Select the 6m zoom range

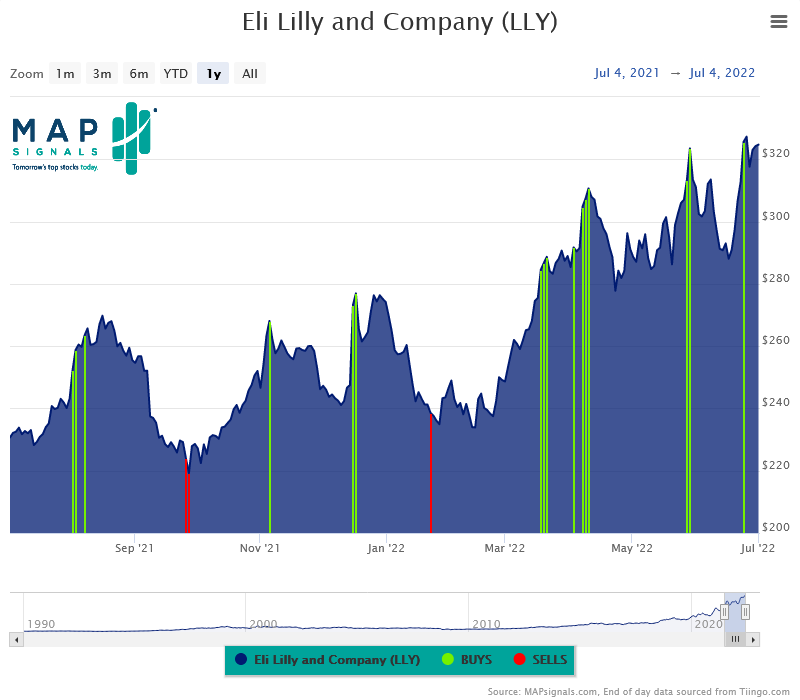138,73
